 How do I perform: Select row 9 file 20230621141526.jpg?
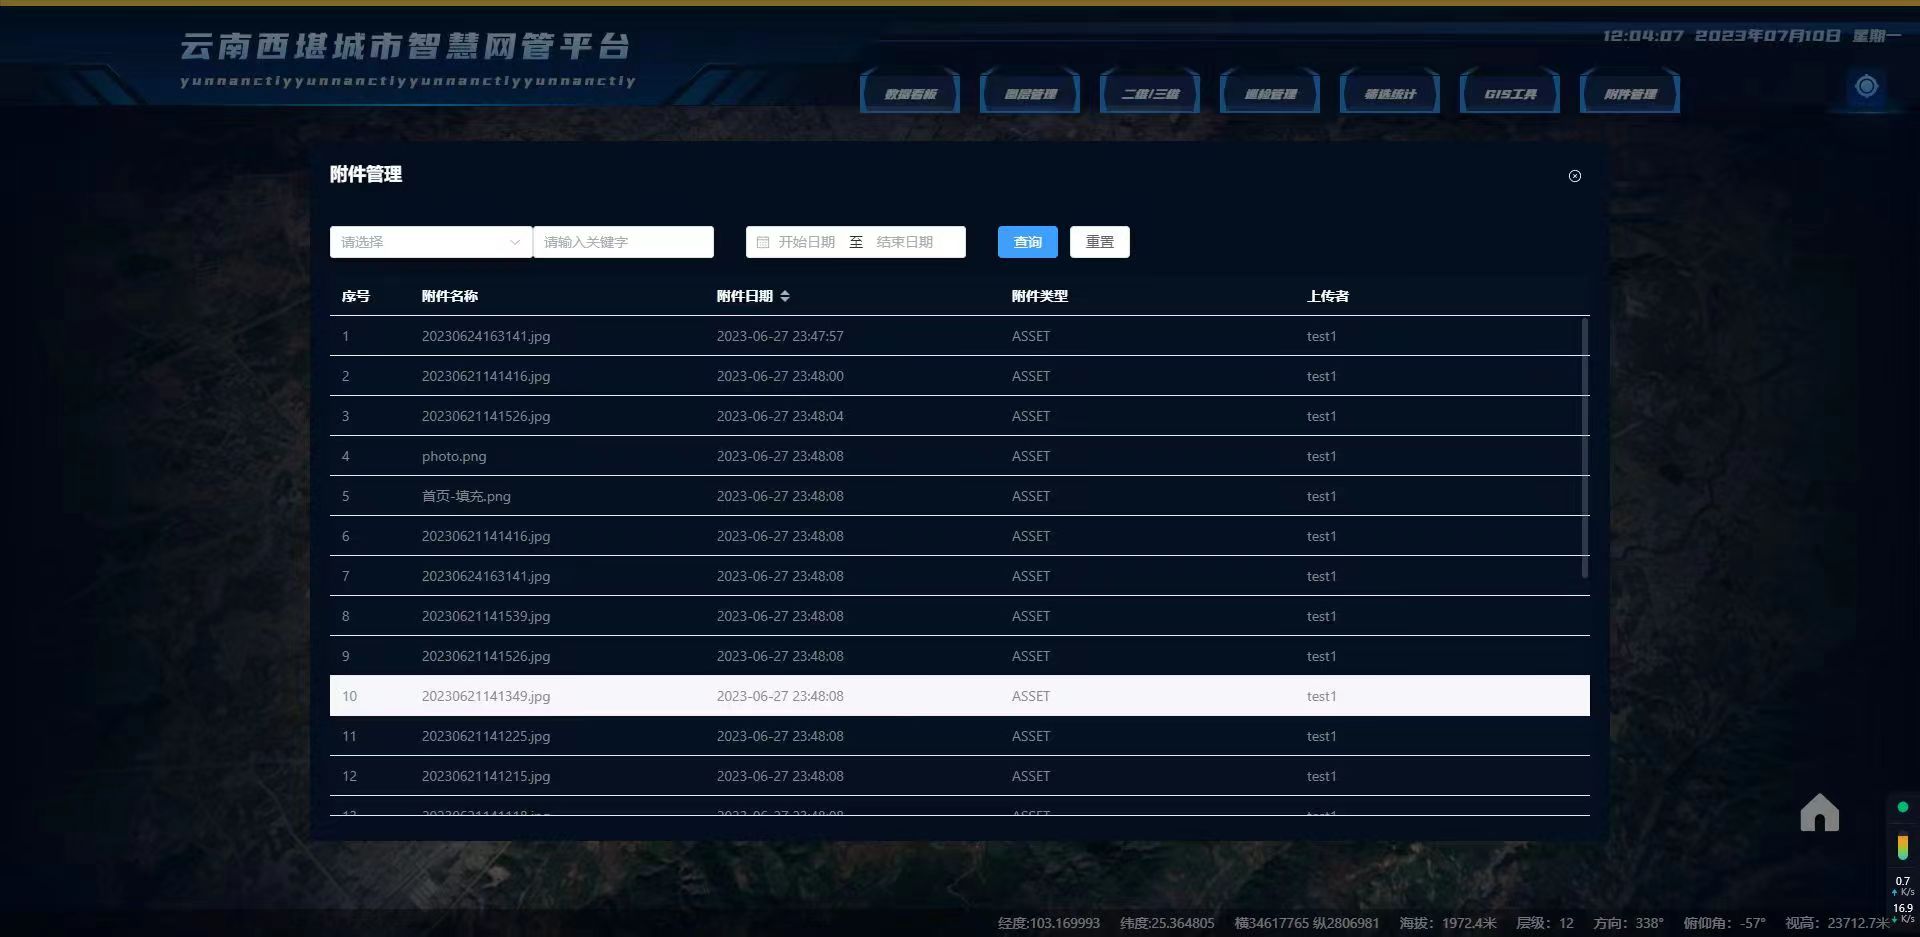[x=486, y=656]
